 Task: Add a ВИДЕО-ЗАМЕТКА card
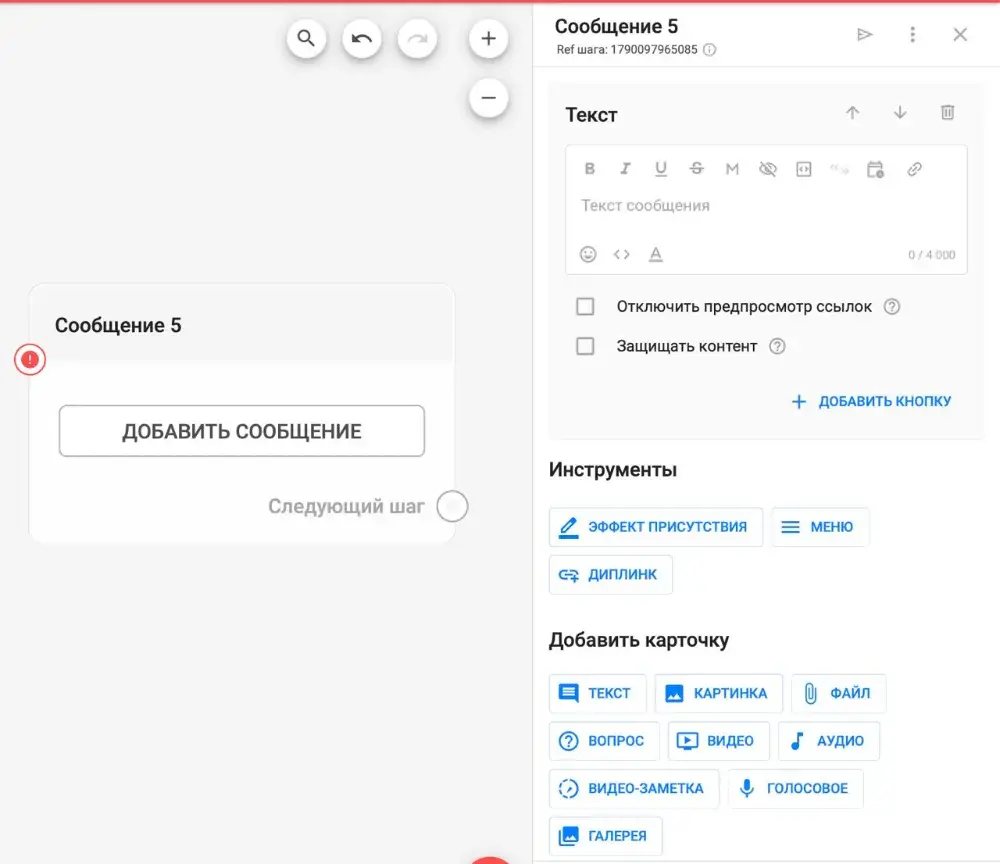[634, 789]
